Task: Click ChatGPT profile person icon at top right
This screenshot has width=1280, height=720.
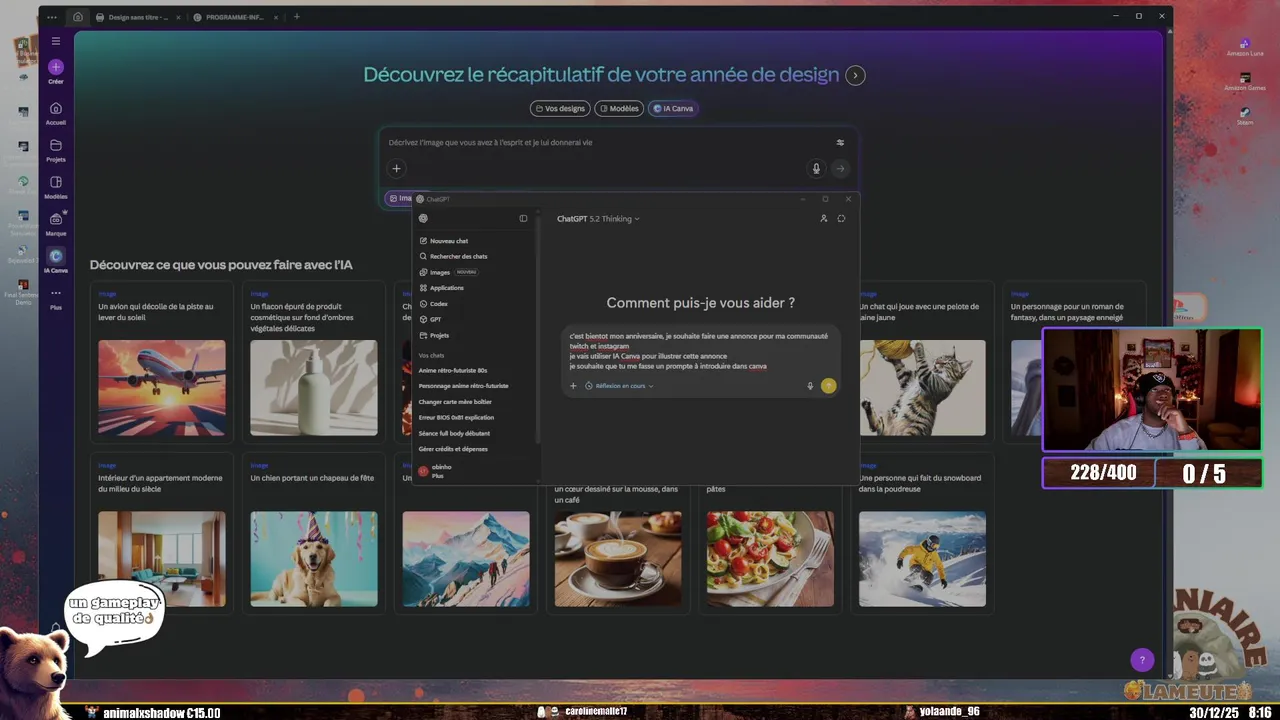Action: click(x=824, y=218)
